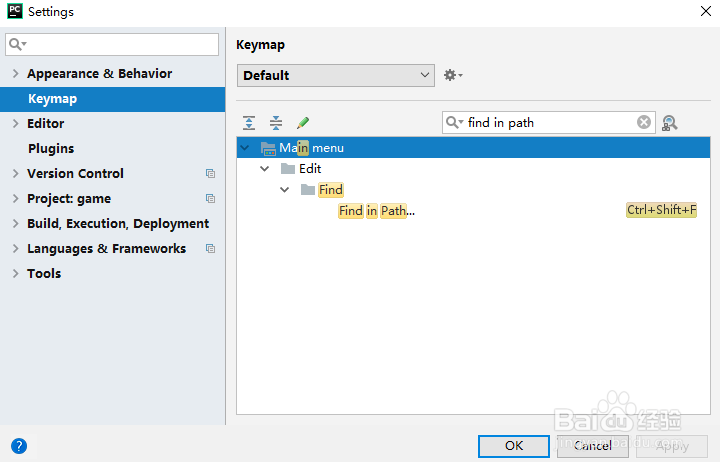Click the Expand All icon in keymap toolbar
The image size is (720, 462).
point(249,123)
